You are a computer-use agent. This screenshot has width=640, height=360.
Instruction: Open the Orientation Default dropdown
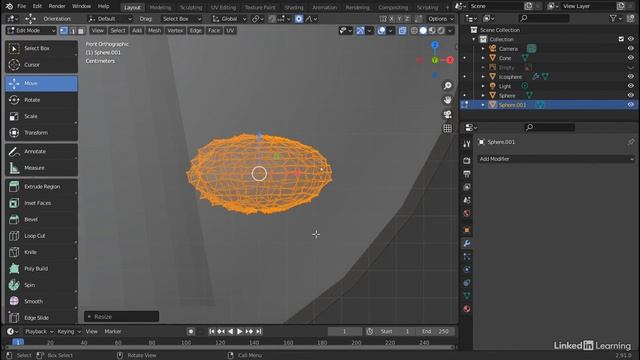tap(110, 19)
